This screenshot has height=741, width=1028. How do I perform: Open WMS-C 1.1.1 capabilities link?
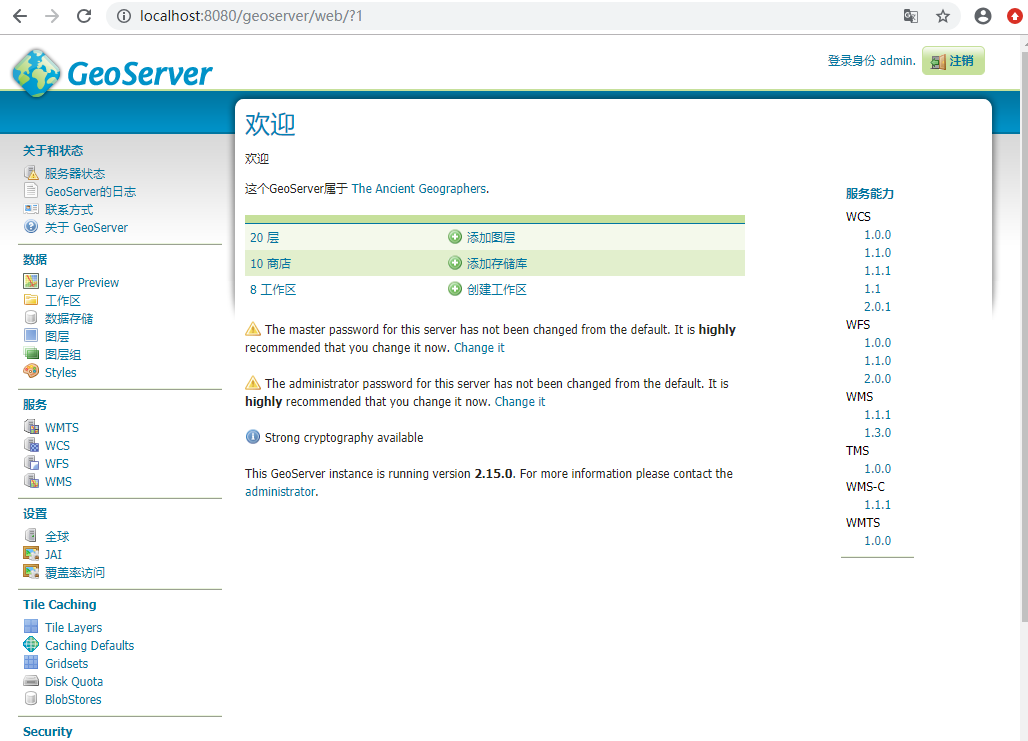coord(877,505)
